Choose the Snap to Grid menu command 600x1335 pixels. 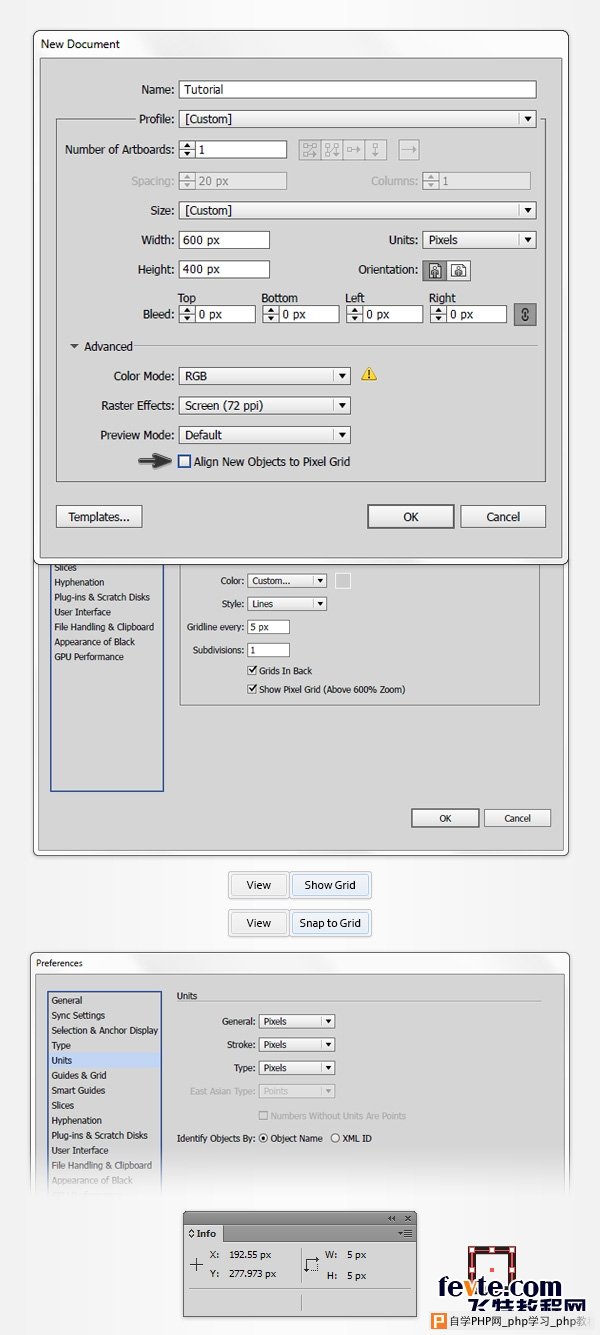coord(330,923)
